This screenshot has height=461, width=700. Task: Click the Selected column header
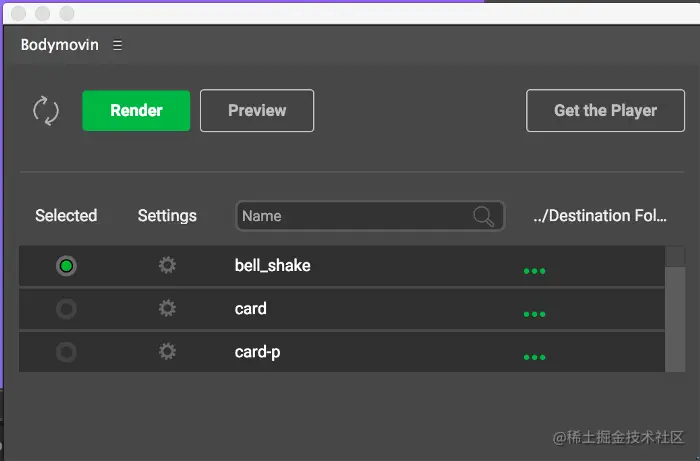[66, 216]
